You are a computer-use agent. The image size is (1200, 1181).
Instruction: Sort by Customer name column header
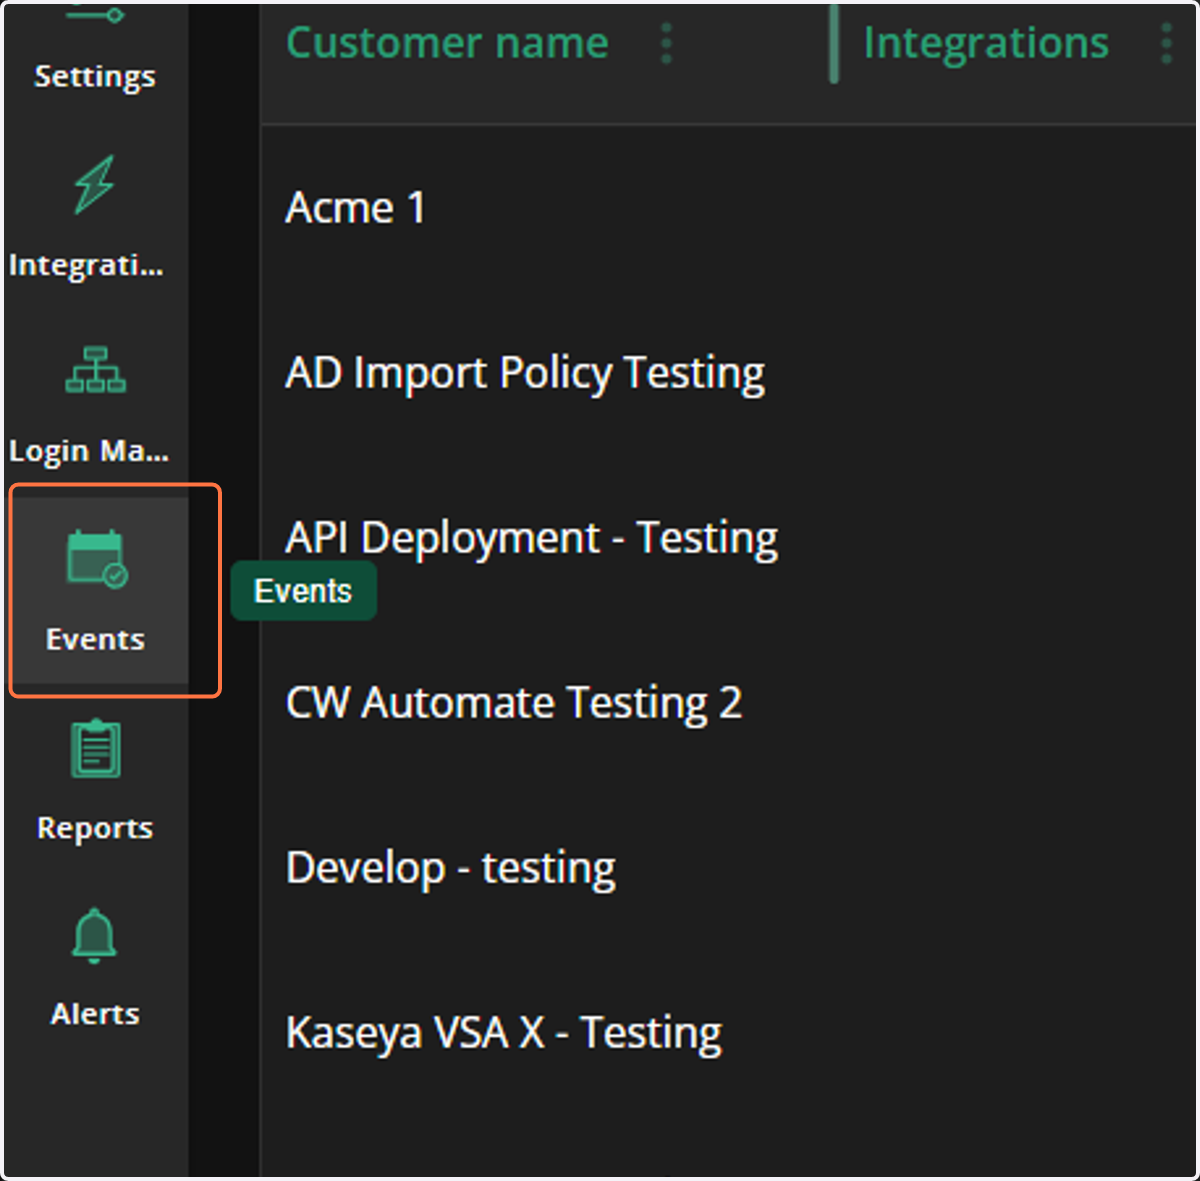coord(447,43)
